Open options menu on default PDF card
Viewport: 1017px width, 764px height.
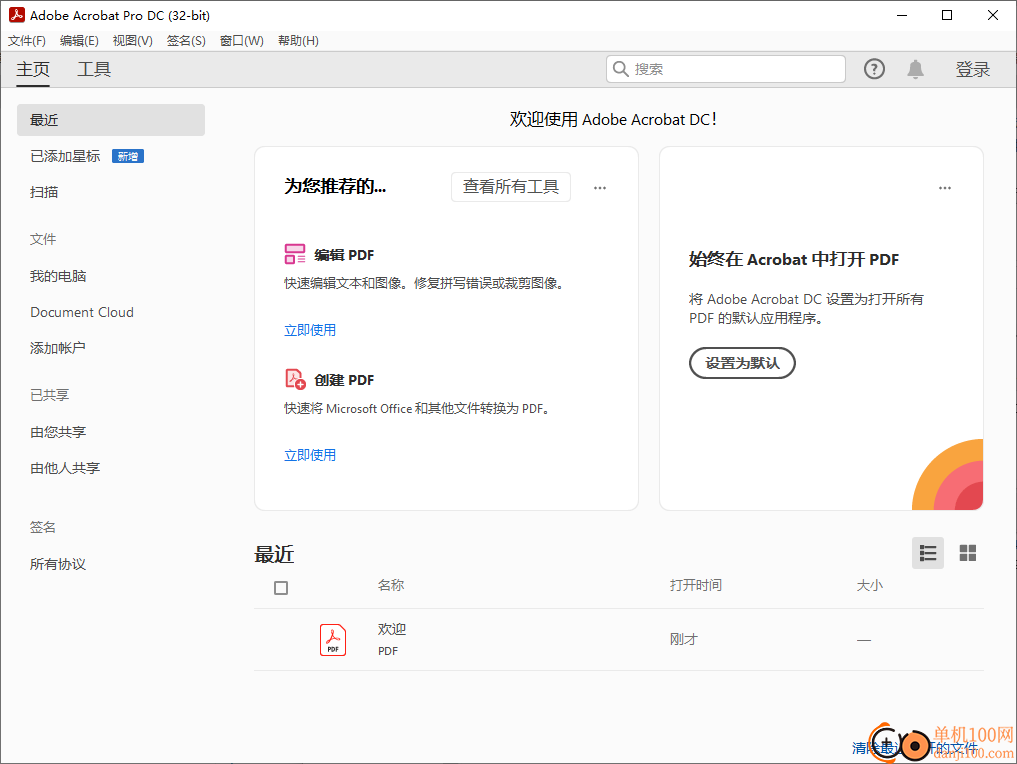point(945,187)
